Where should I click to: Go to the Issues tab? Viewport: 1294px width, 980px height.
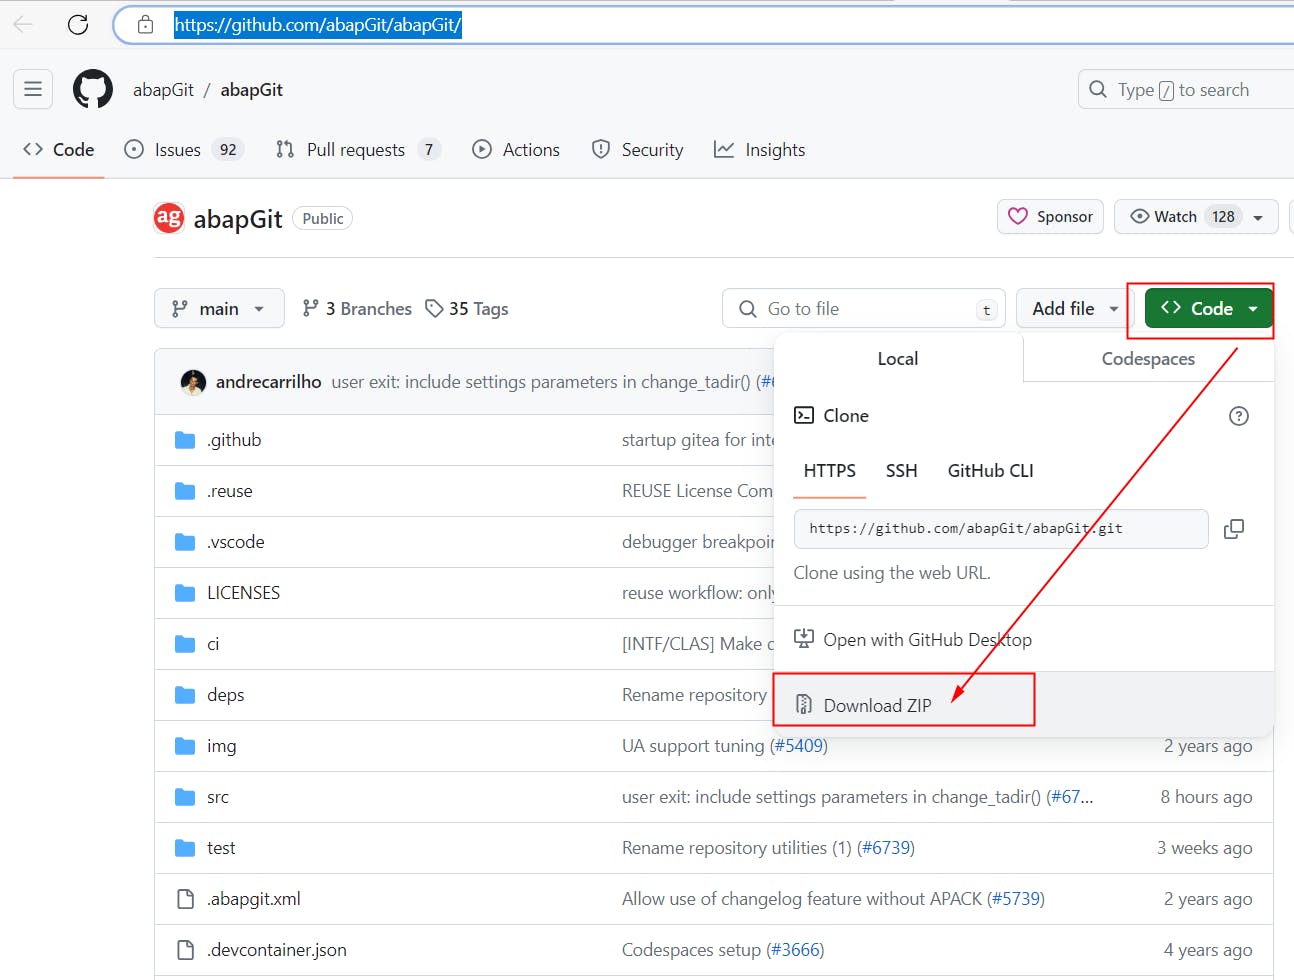(183, 149)
